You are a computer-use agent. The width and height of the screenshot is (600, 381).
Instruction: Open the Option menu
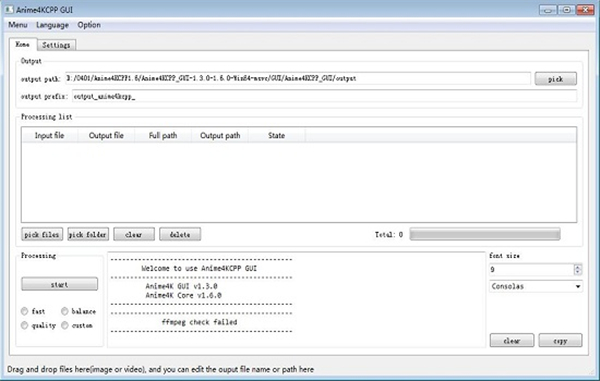click(x=89, y=25)
